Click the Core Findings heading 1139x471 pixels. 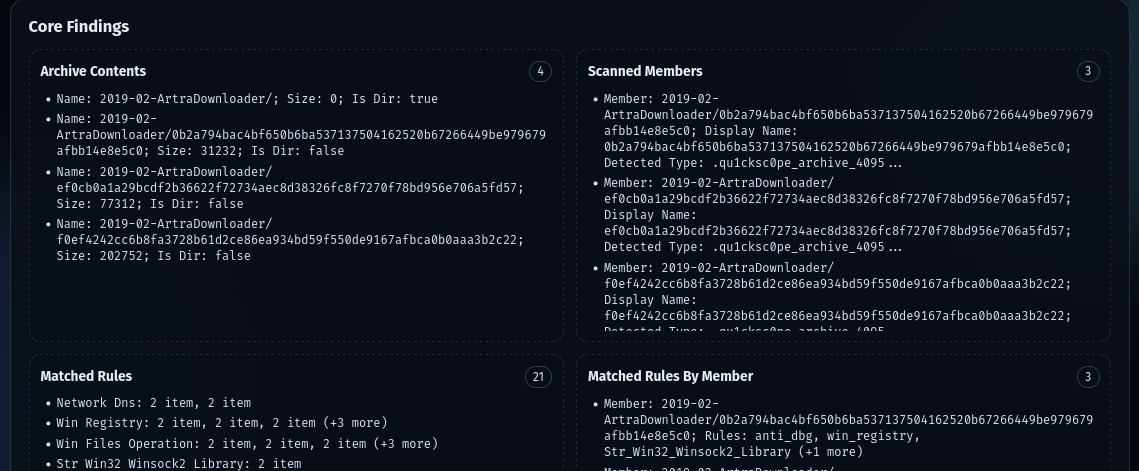tap(78, 27)
